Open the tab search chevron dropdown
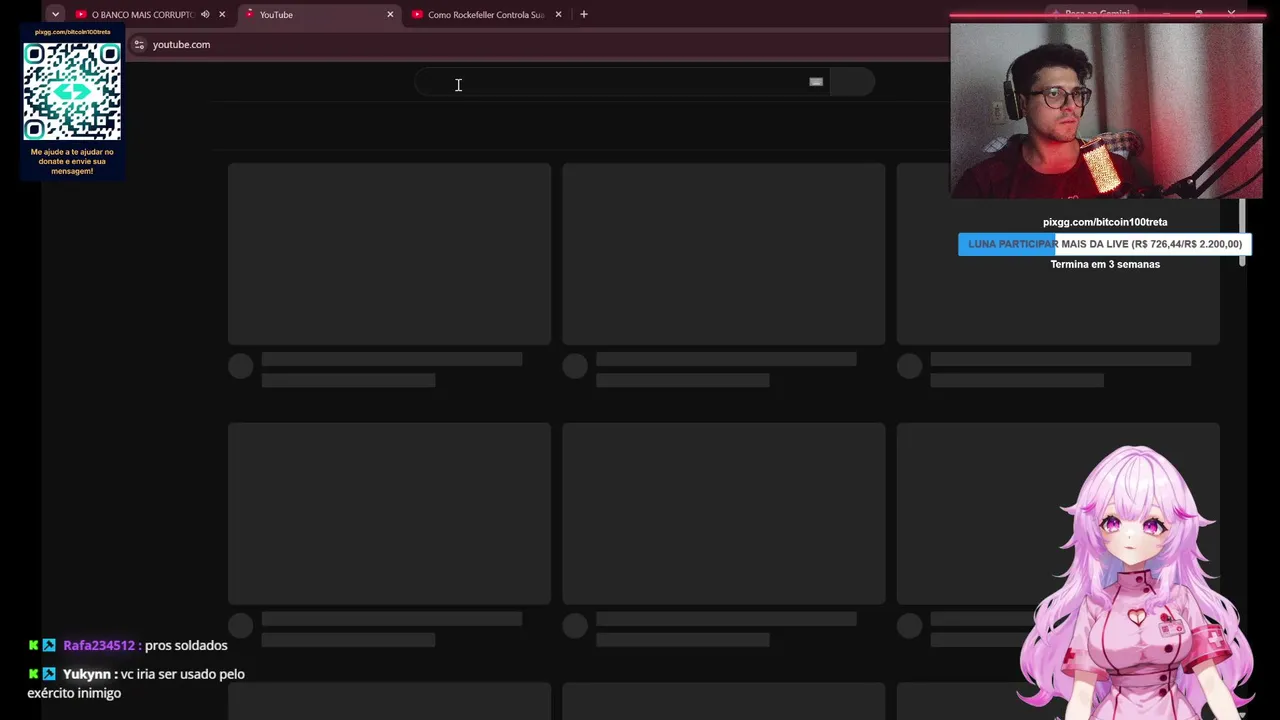 pyautogui.click(x=55, y=14)
